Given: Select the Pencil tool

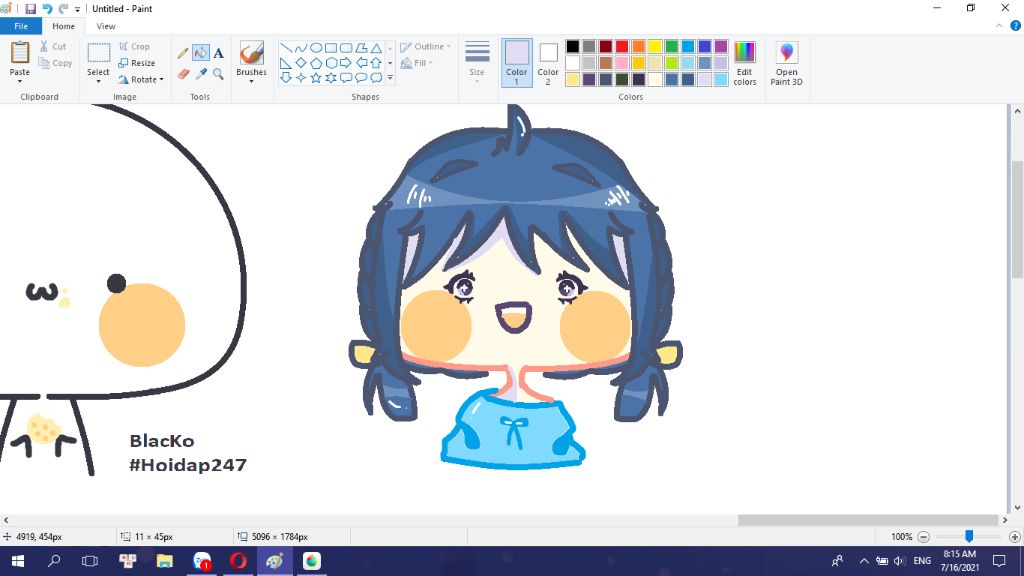Looking at the screenshot, I should [x=183, y=54].
